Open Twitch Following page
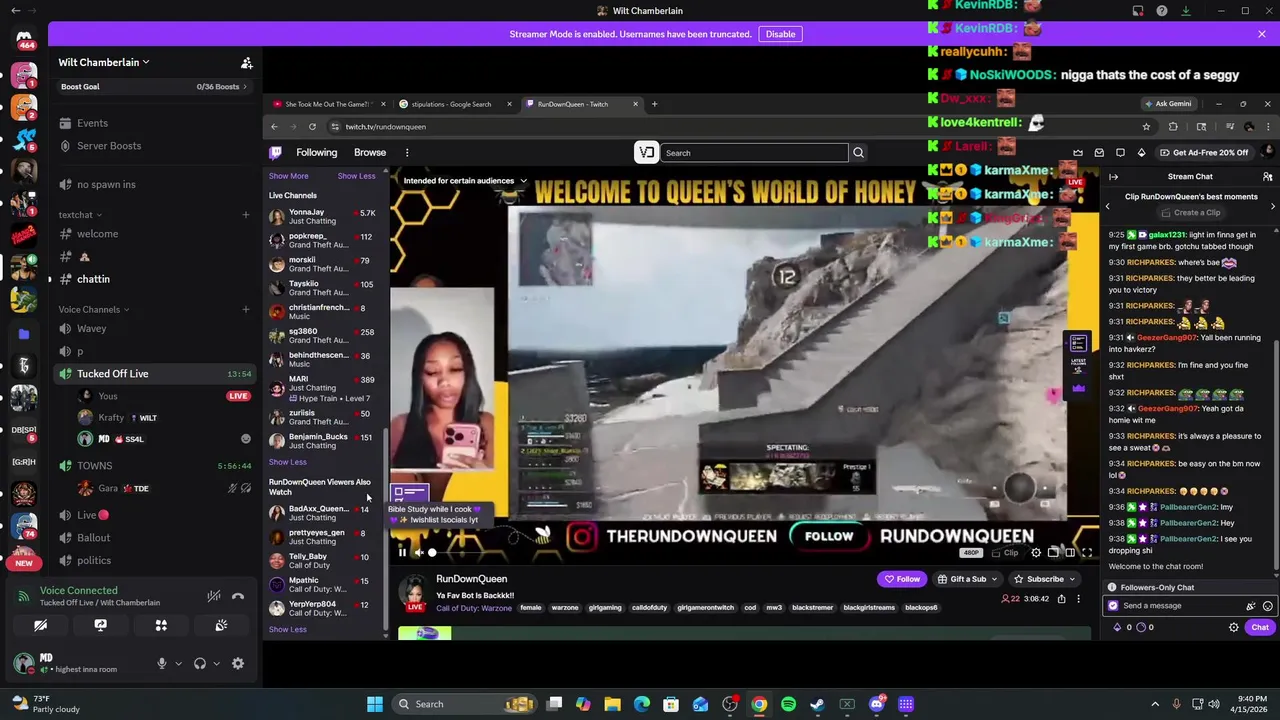This screenshot has height=720, width=1280. click(x=316, y=153)
